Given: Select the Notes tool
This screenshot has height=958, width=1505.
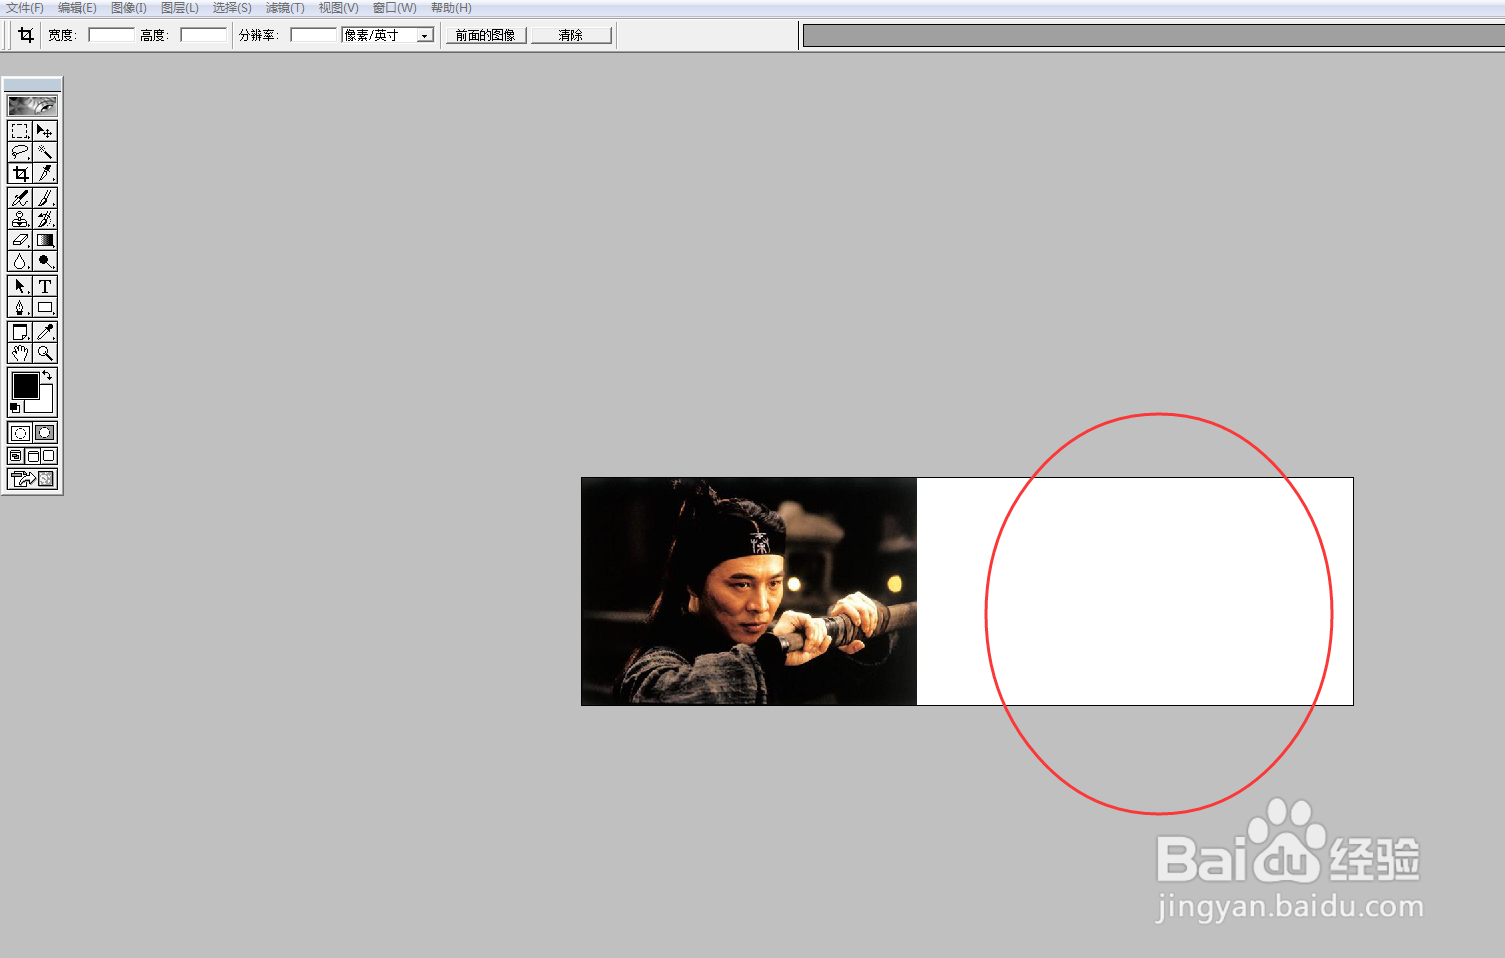Looking at the screenshot, I should (x=20, y=332).
